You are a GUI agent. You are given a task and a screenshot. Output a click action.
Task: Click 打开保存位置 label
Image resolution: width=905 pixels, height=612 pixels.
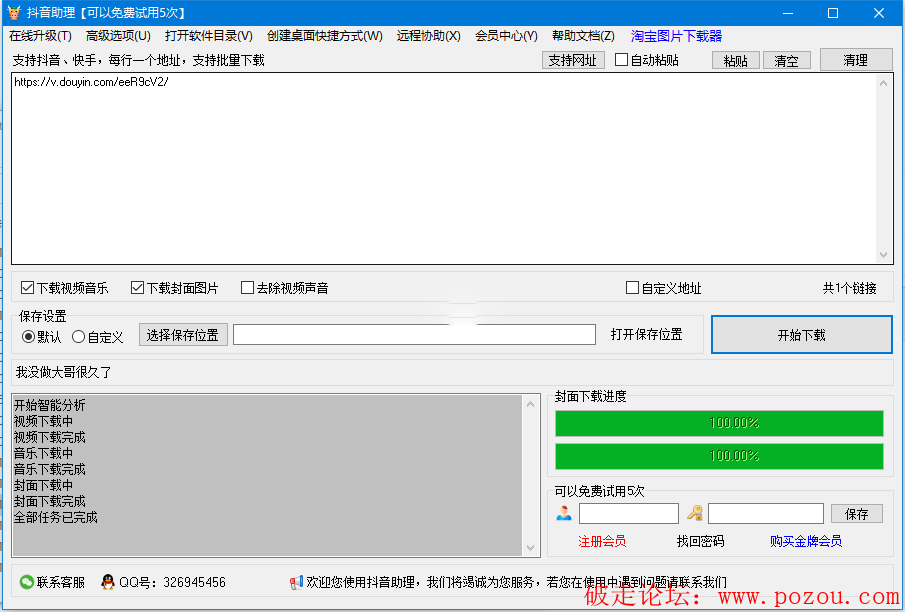click(x=646, y=334)
